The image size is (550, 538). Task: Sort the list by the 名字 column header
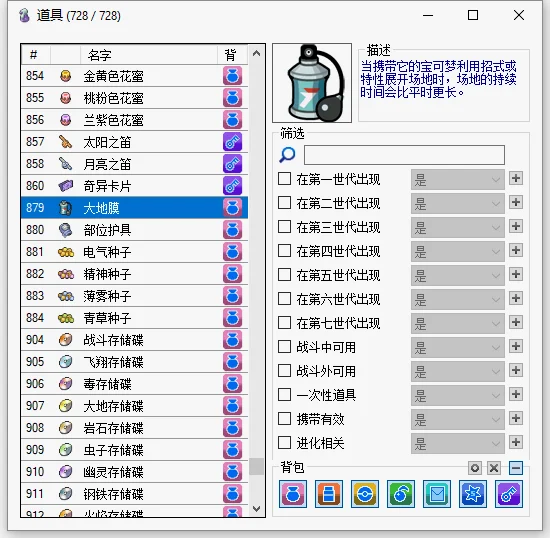coord(149,55)
